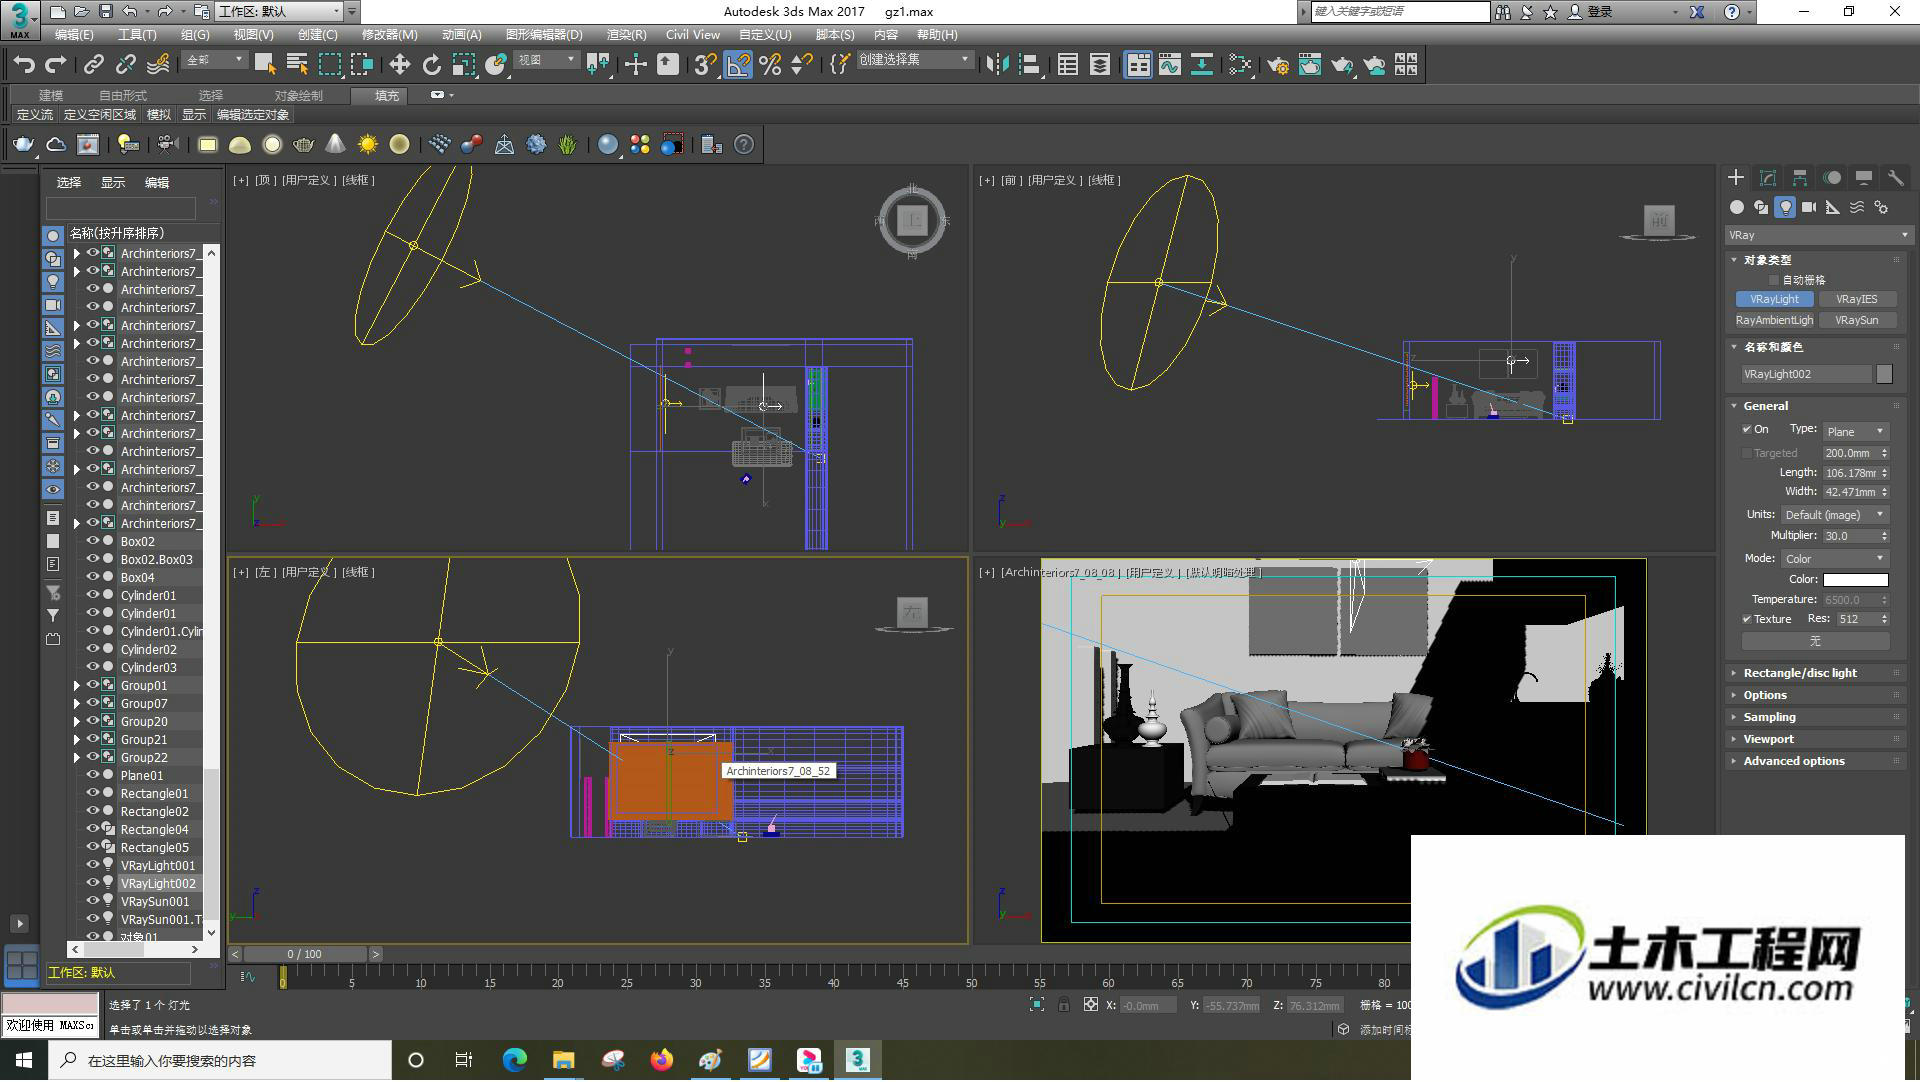Image resolution: width=1920 pixels, height=1082 pixels.
Task: Click the VRayIES object type button
Action: click(1856, 299)
